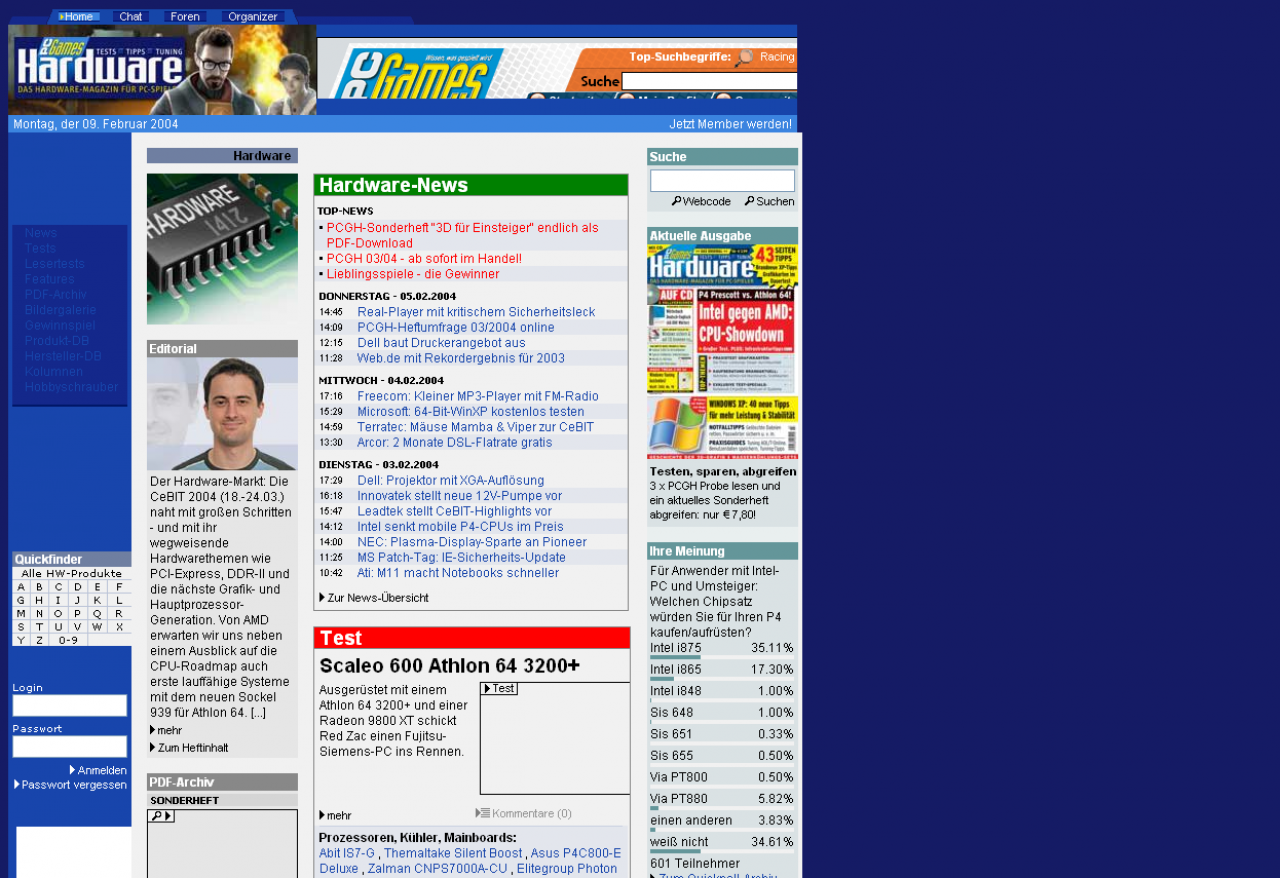Choose letter M in Quickfinder
Viewport: 1280px width, 878px height.
(21, 613)
